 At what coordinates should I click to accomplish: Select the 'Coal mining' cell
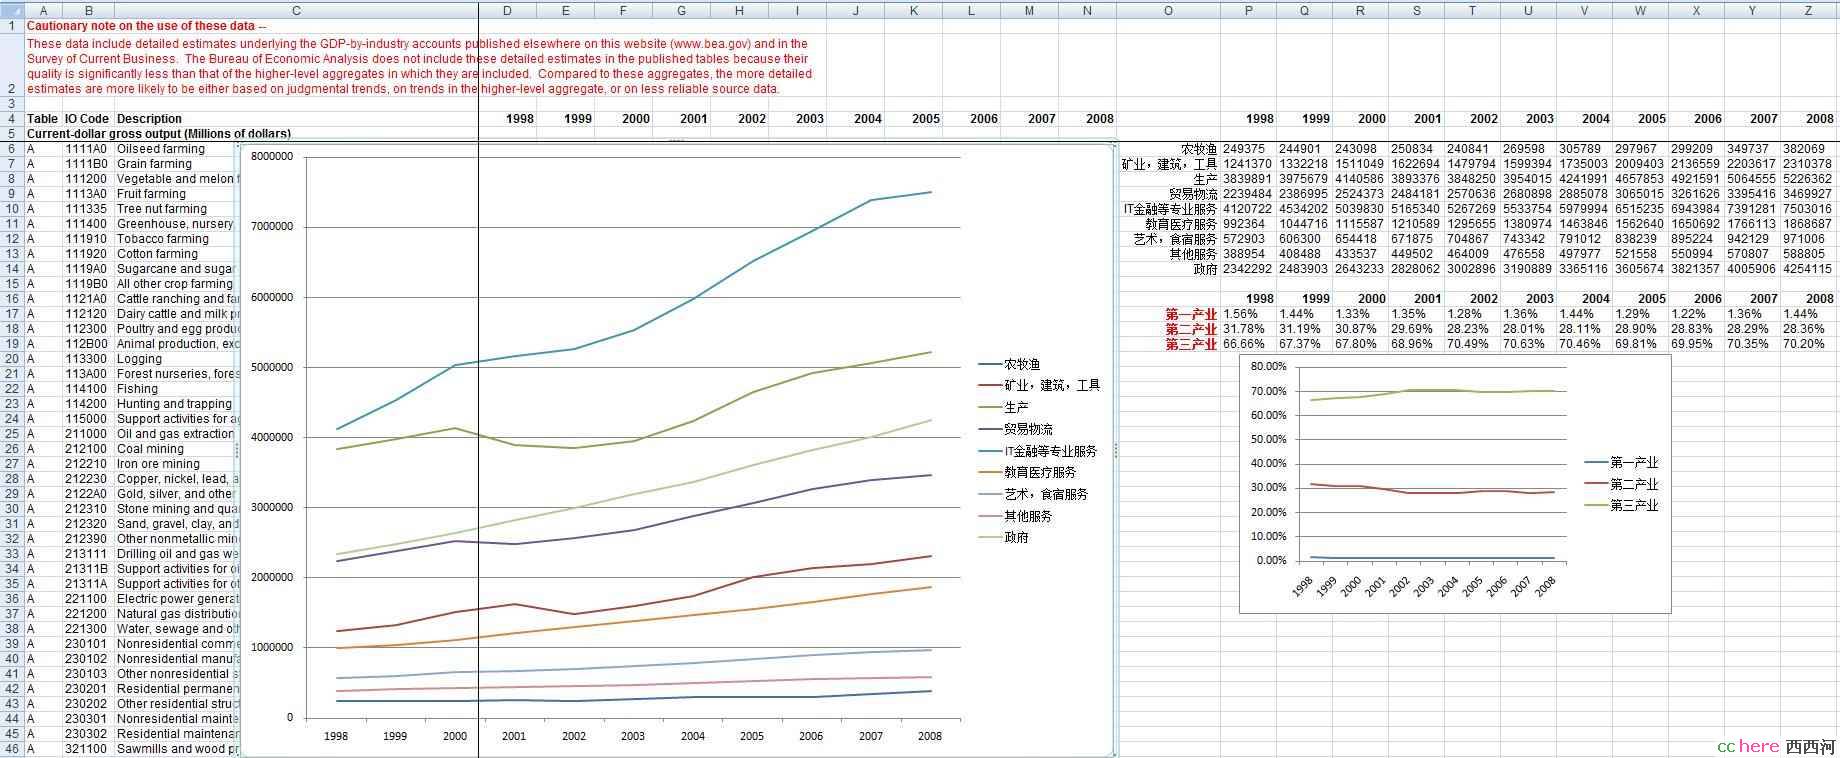click(x=150, y=448)
